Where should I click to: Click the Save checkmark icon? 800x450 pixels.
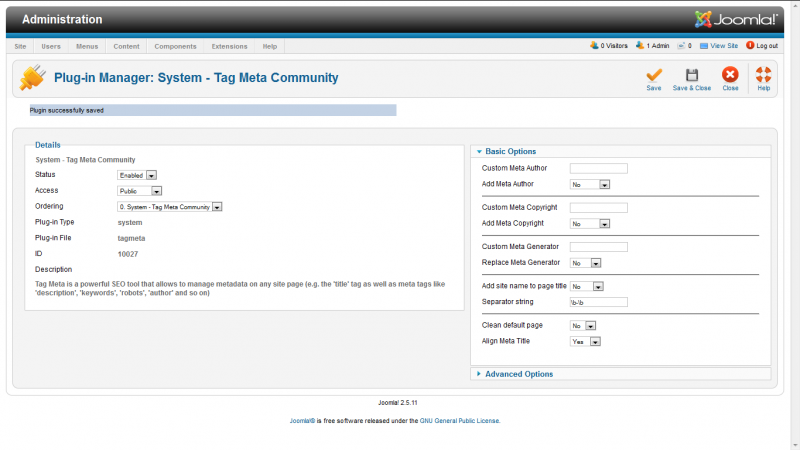tap(654, 75)
